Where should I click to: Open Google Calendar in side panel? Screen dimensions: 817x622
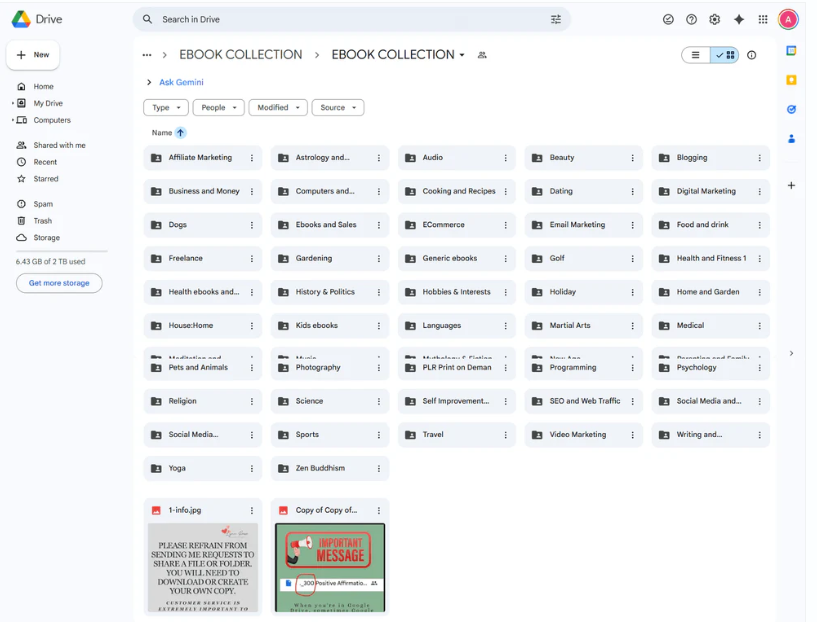pyautogui.click(x=791, y=51)
